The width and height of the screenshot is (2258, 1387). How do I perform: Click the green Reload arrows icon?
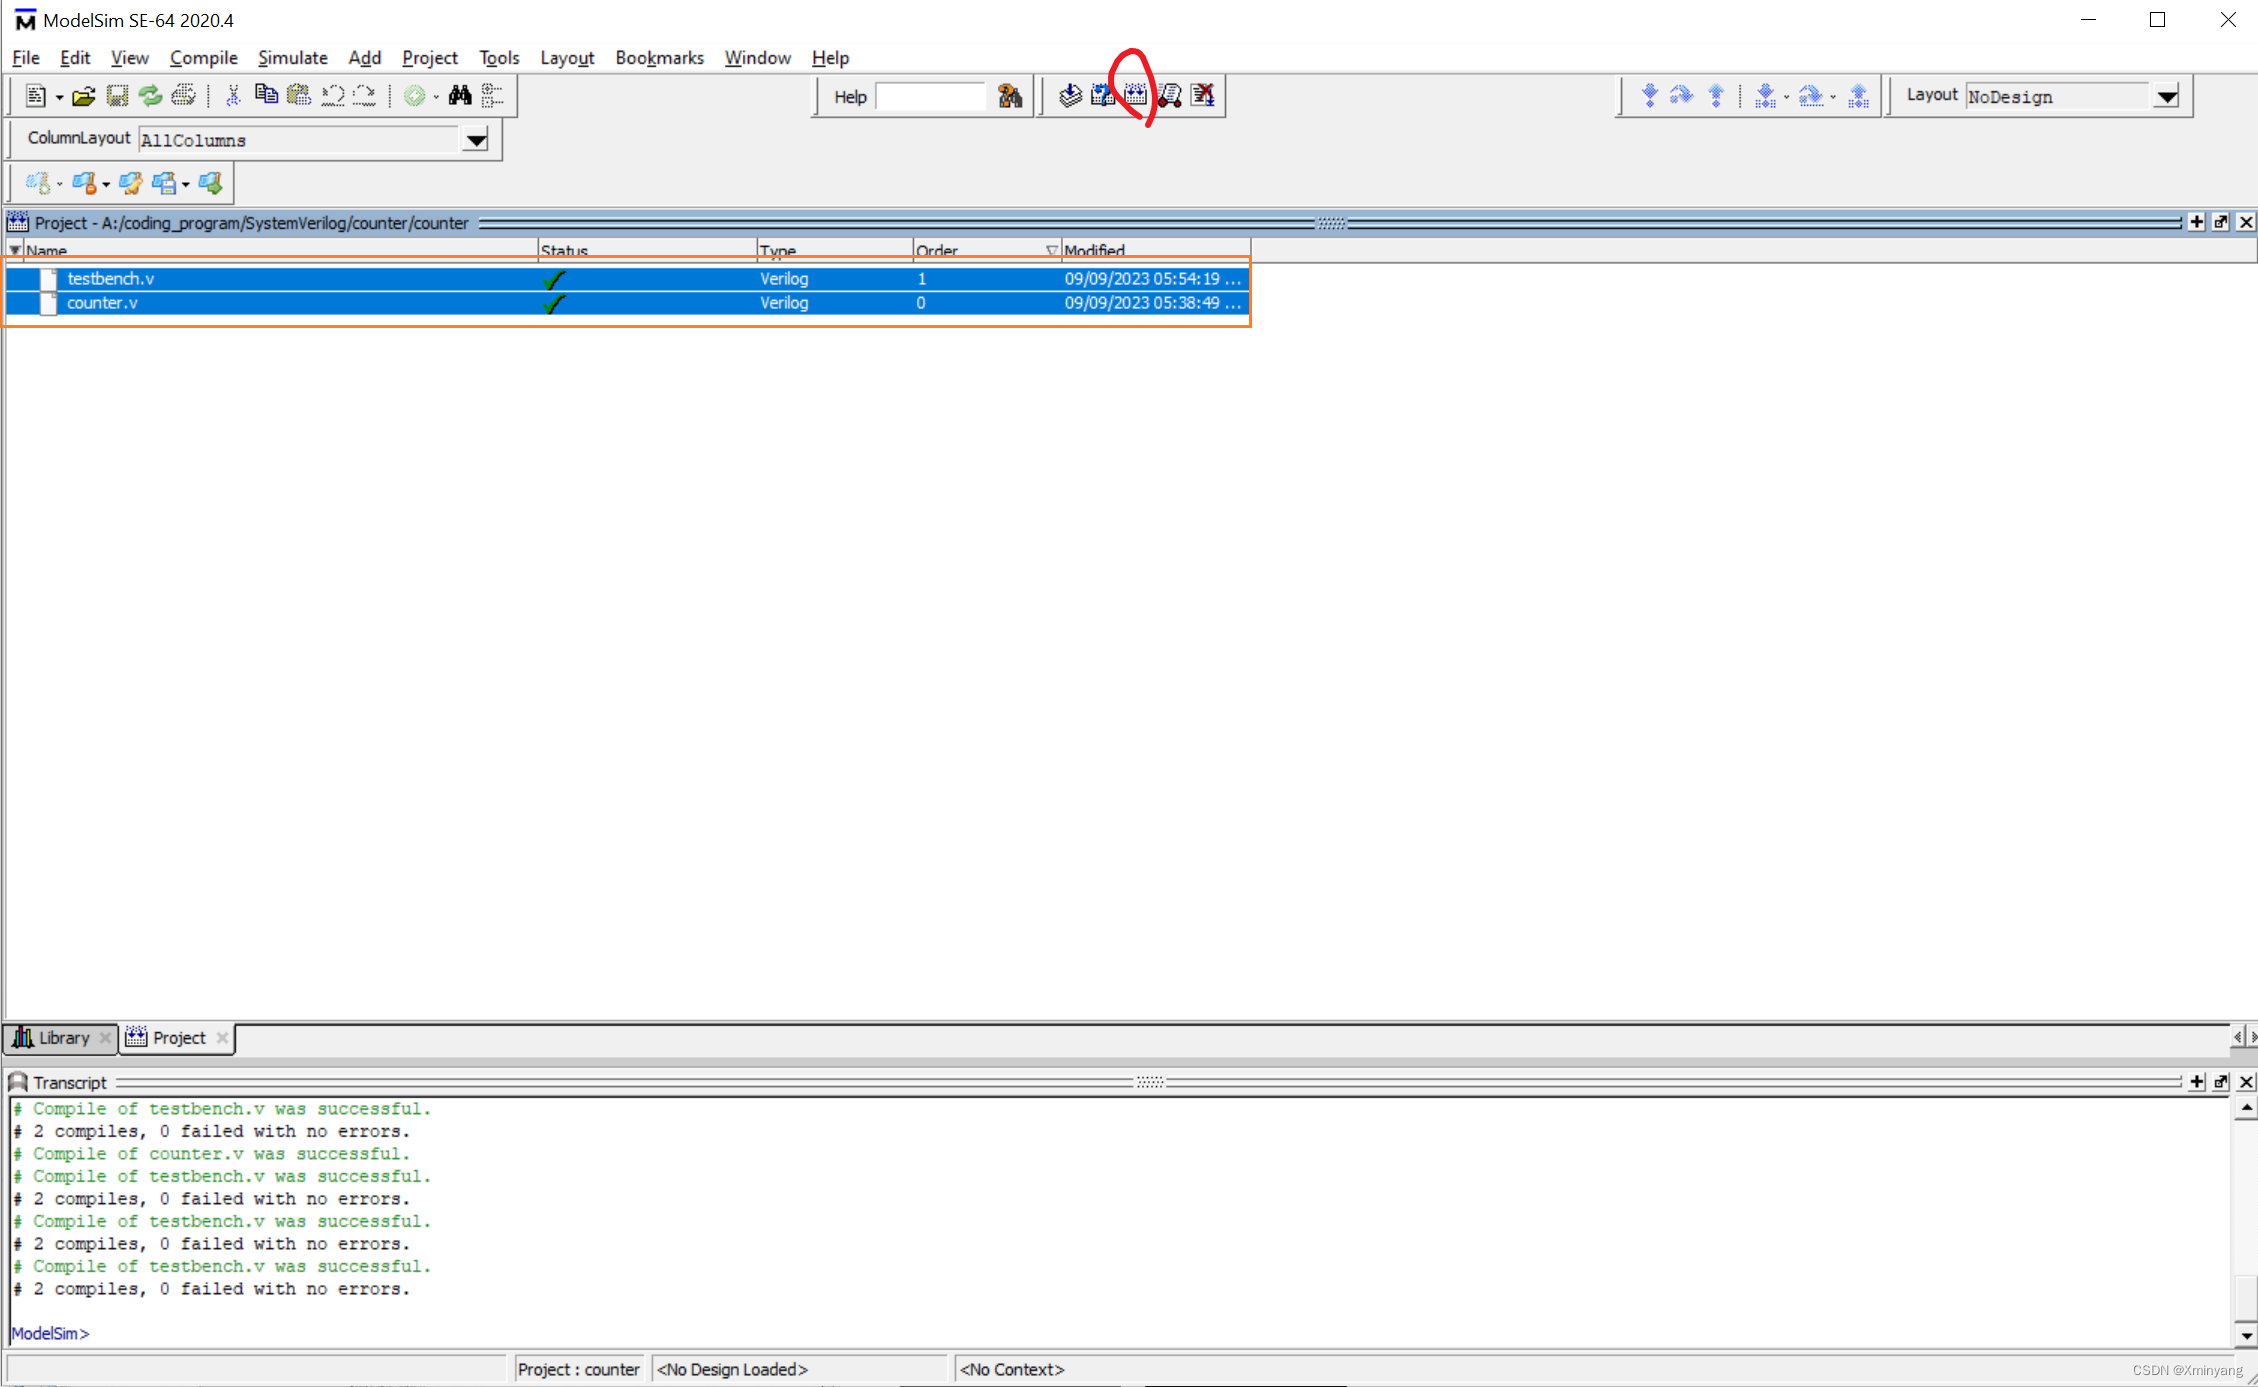150,96
